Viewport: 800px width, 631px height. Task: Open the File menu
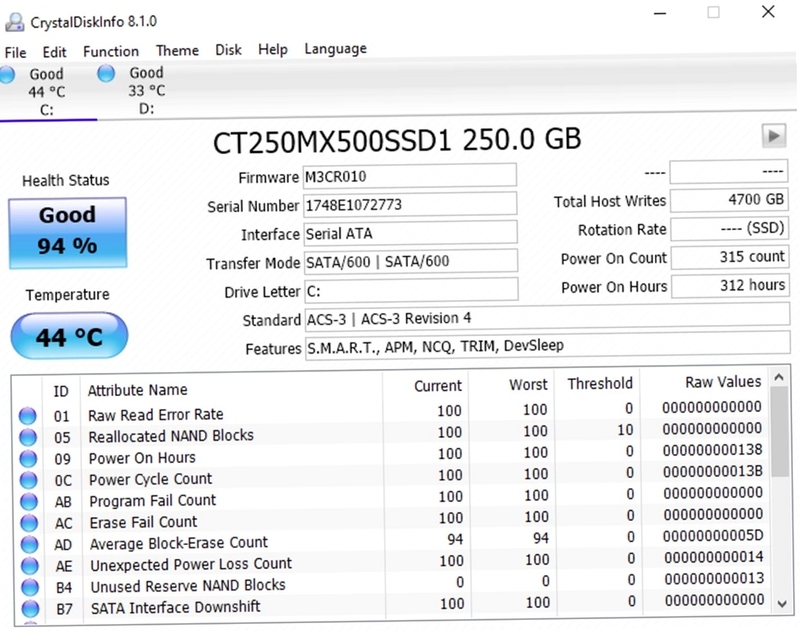(15, 53)
